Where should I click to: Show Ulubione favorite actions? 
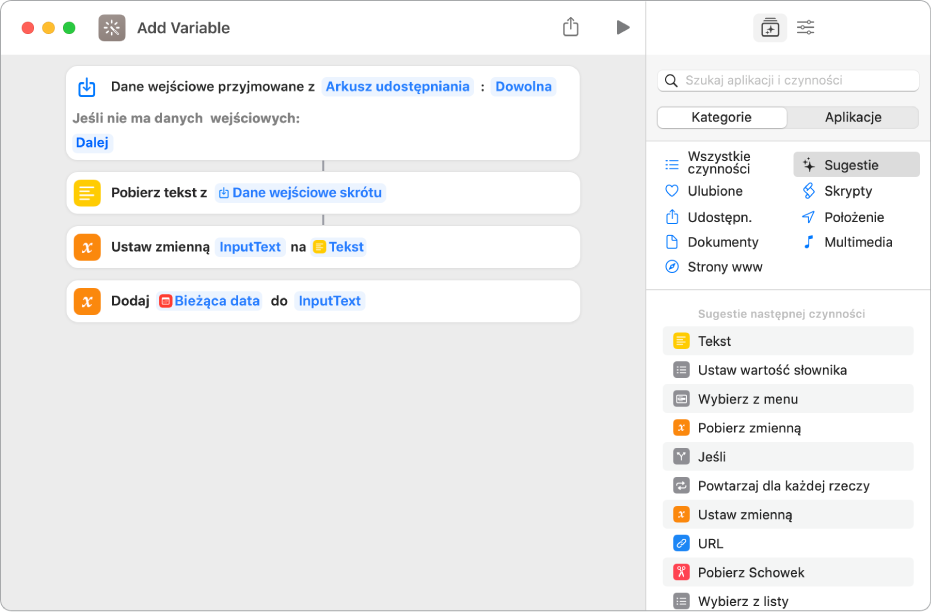click(x=714, y=191)
